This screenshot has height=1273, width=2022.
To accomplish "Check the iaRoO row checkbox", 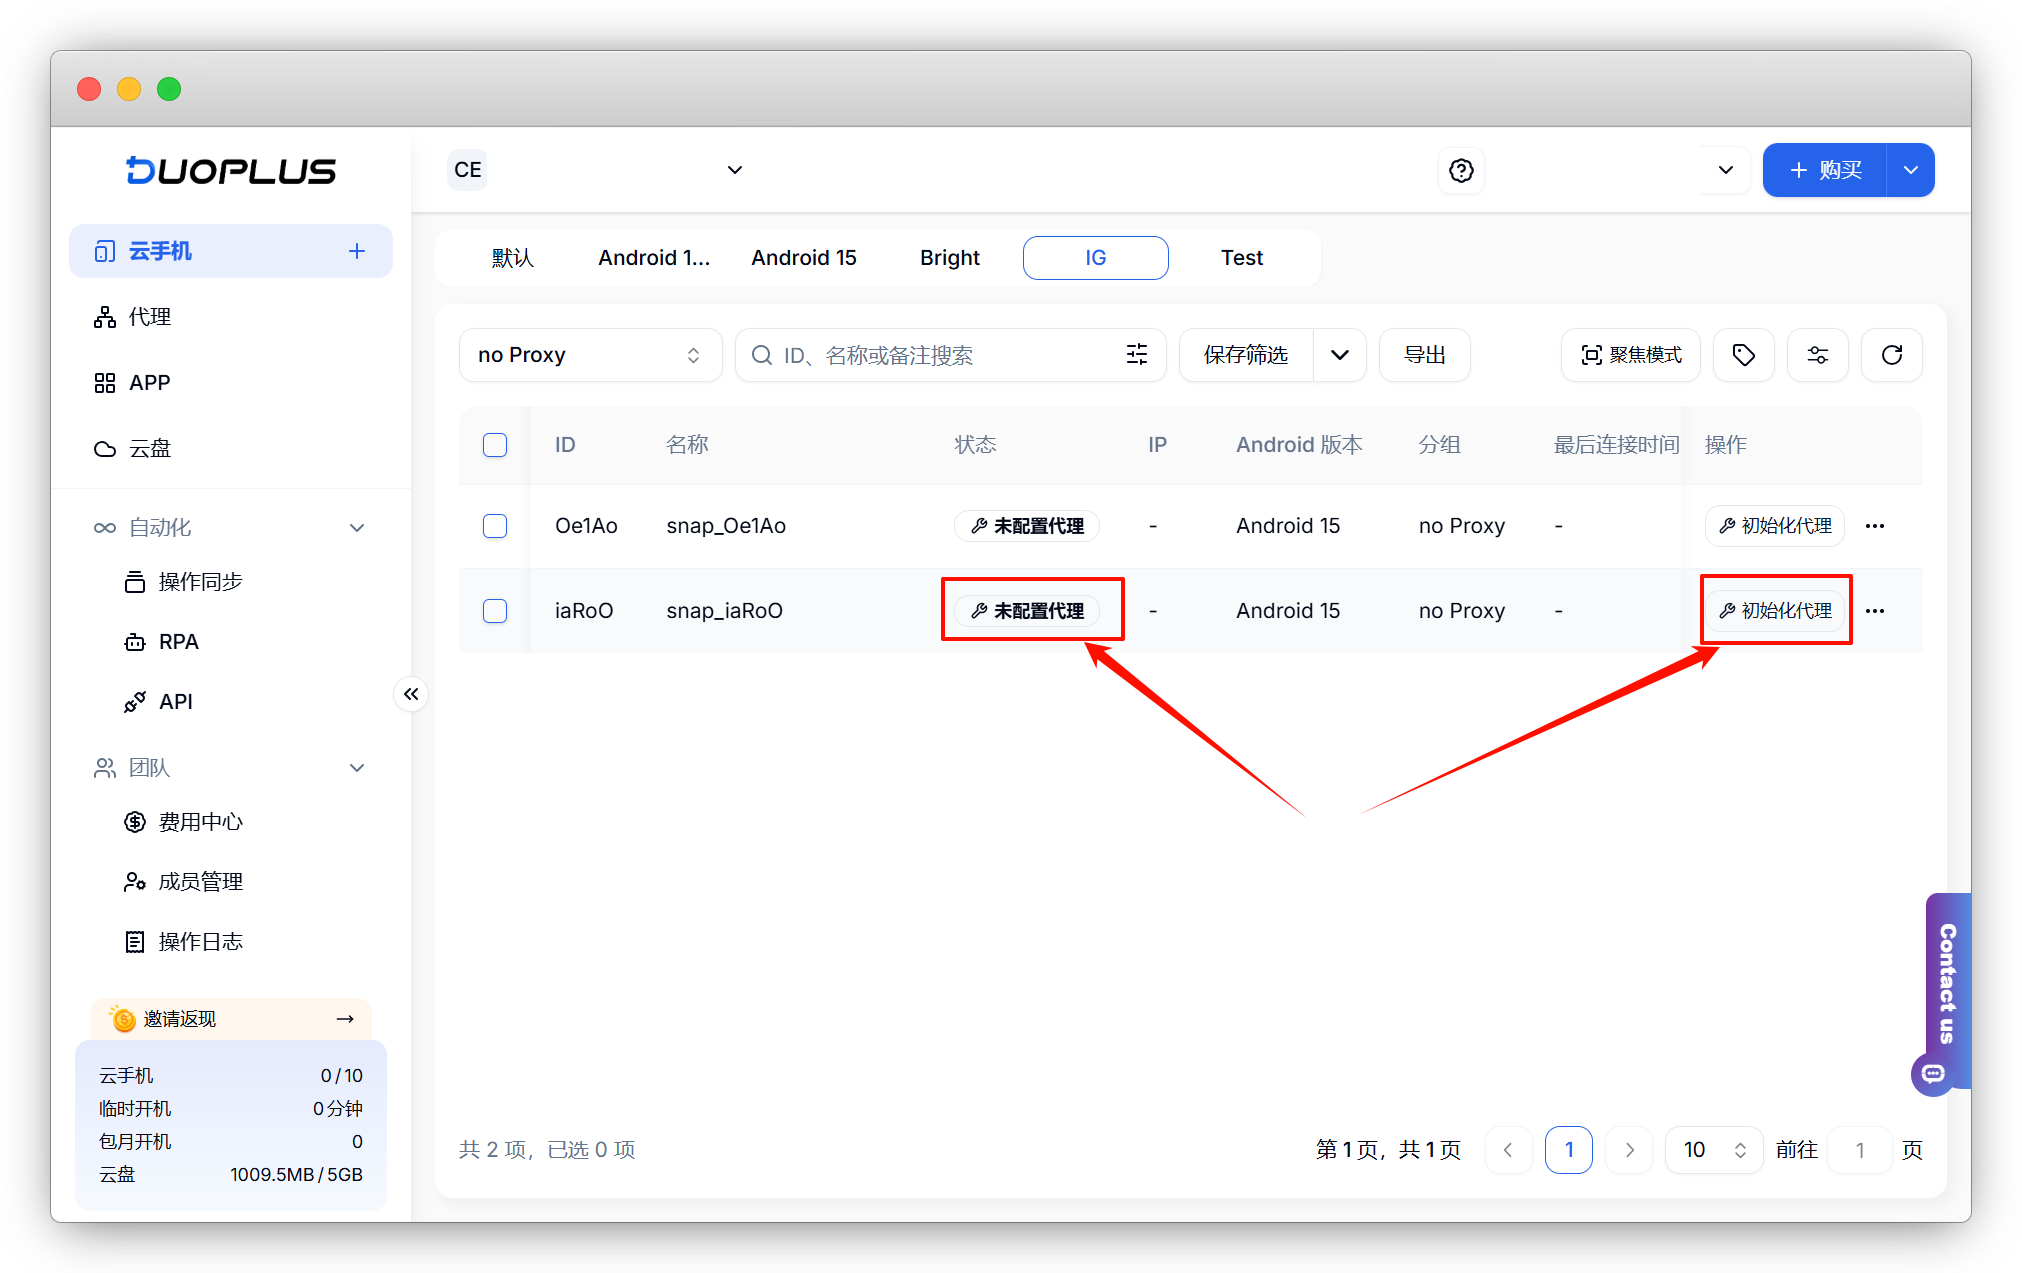I will (x=495, y=611).
